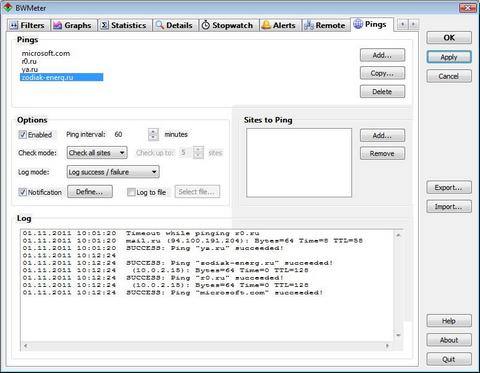Go to the Details tab
The width and height of the screenshot is (480, 373).
[175, 25]
